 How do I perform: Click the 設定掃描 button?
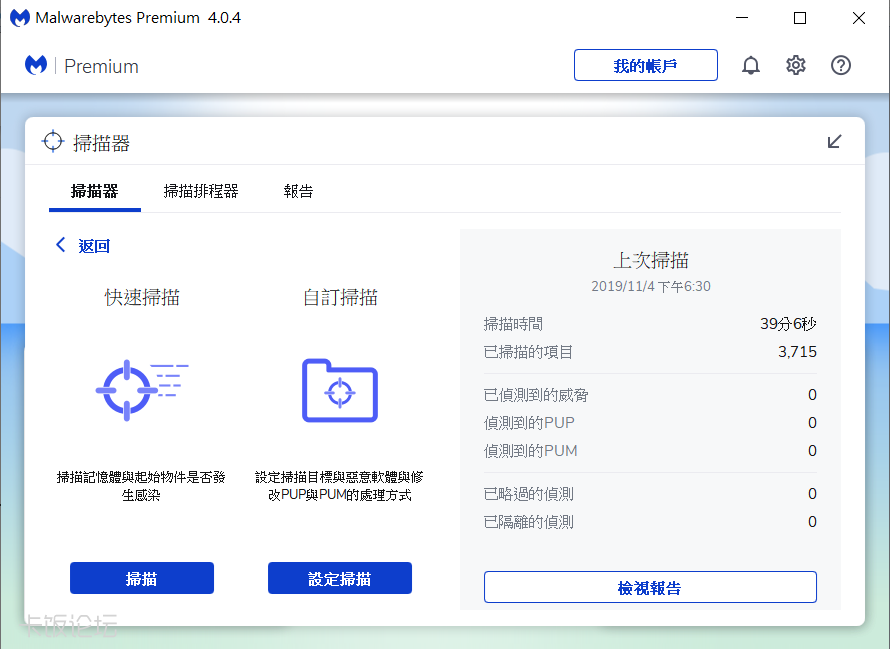point(340,578)
